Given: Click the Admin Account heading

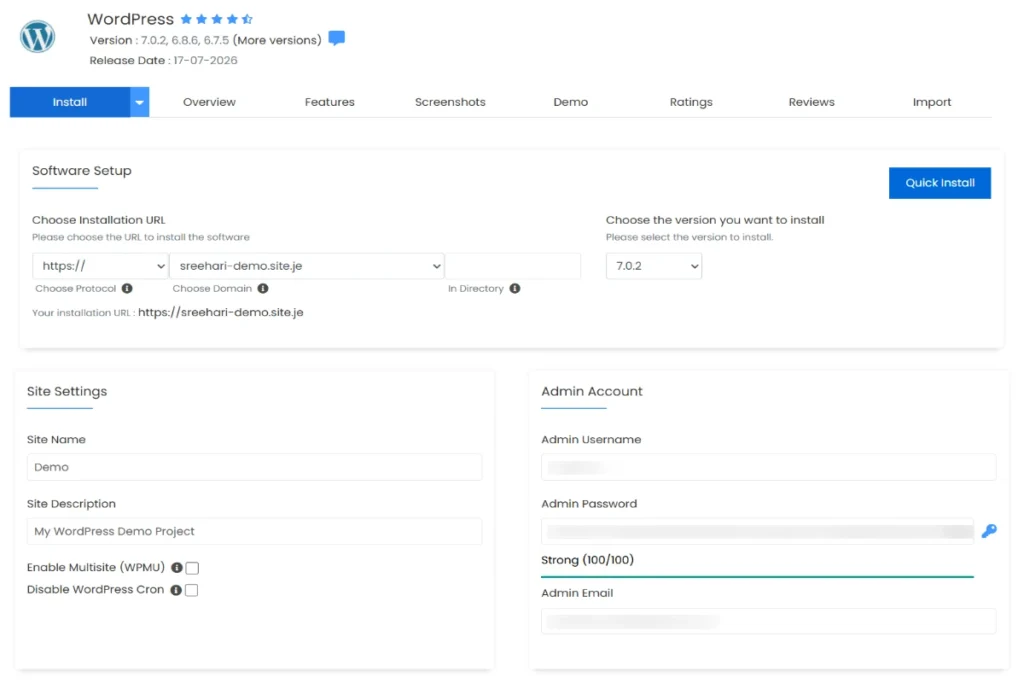Looking at the screenshot, I should [x=592, y=391].
